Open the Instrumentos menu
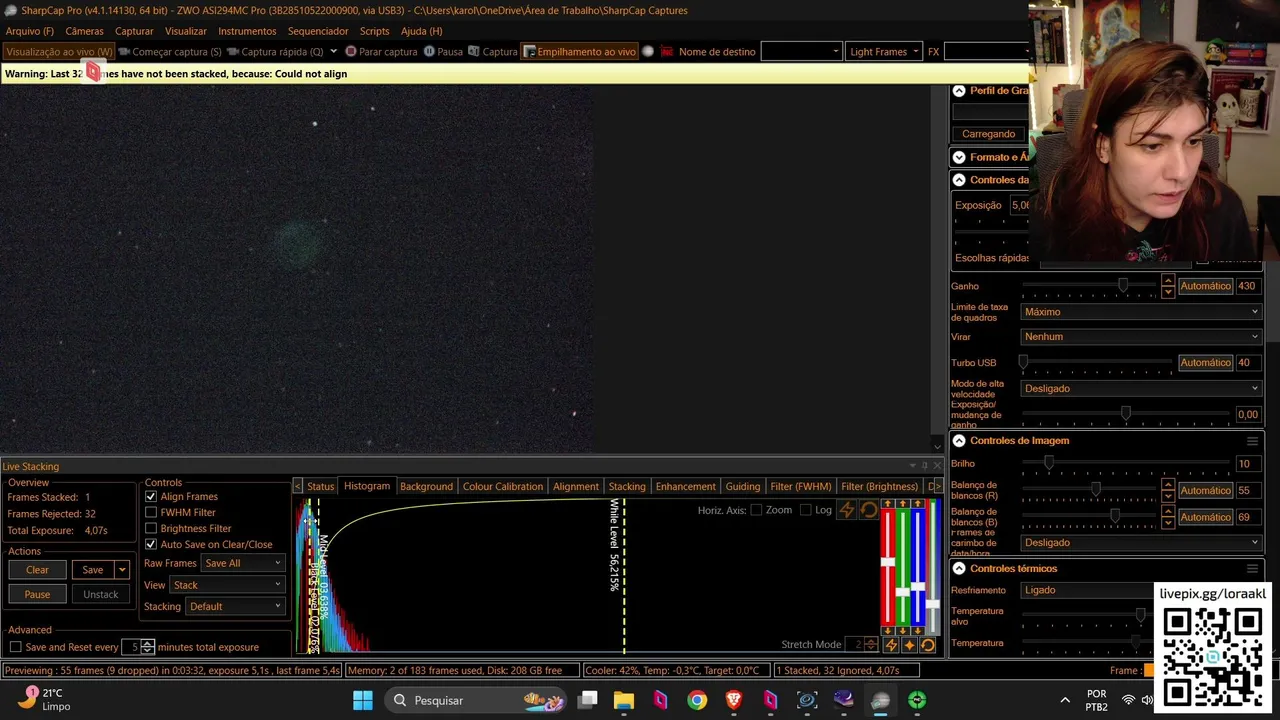The width and height of the screenshot is (1280, 720). point(247,31)
